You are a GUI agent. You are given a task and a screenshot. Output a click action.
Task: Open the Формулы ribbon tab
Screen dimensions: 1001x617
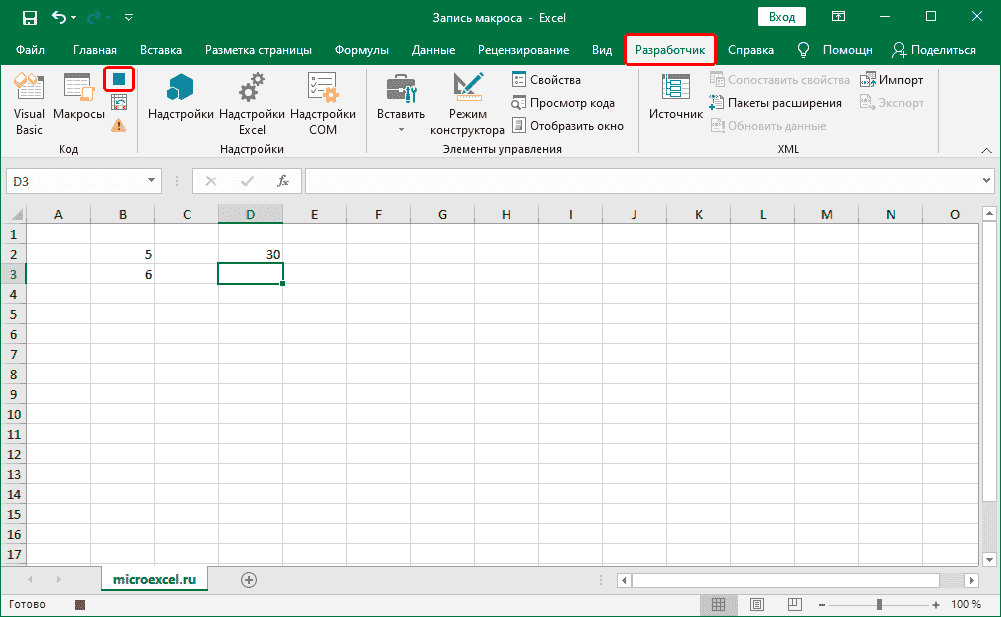pyautogui.click(x=362, y=50)
